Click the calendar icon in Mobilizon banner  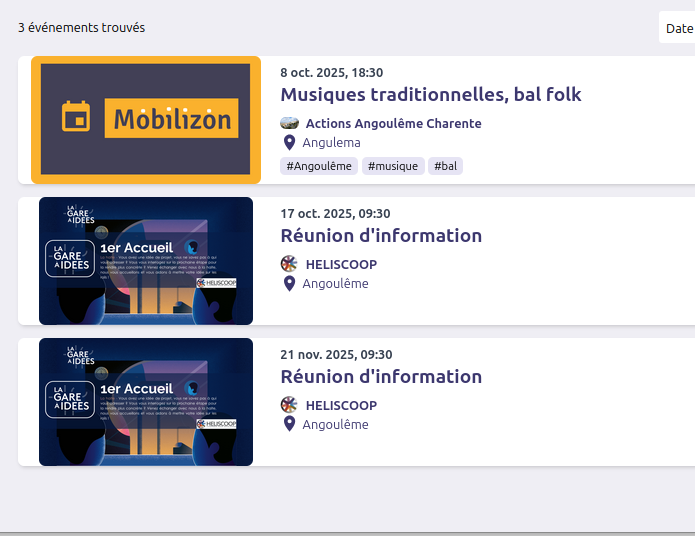(76, 117)
